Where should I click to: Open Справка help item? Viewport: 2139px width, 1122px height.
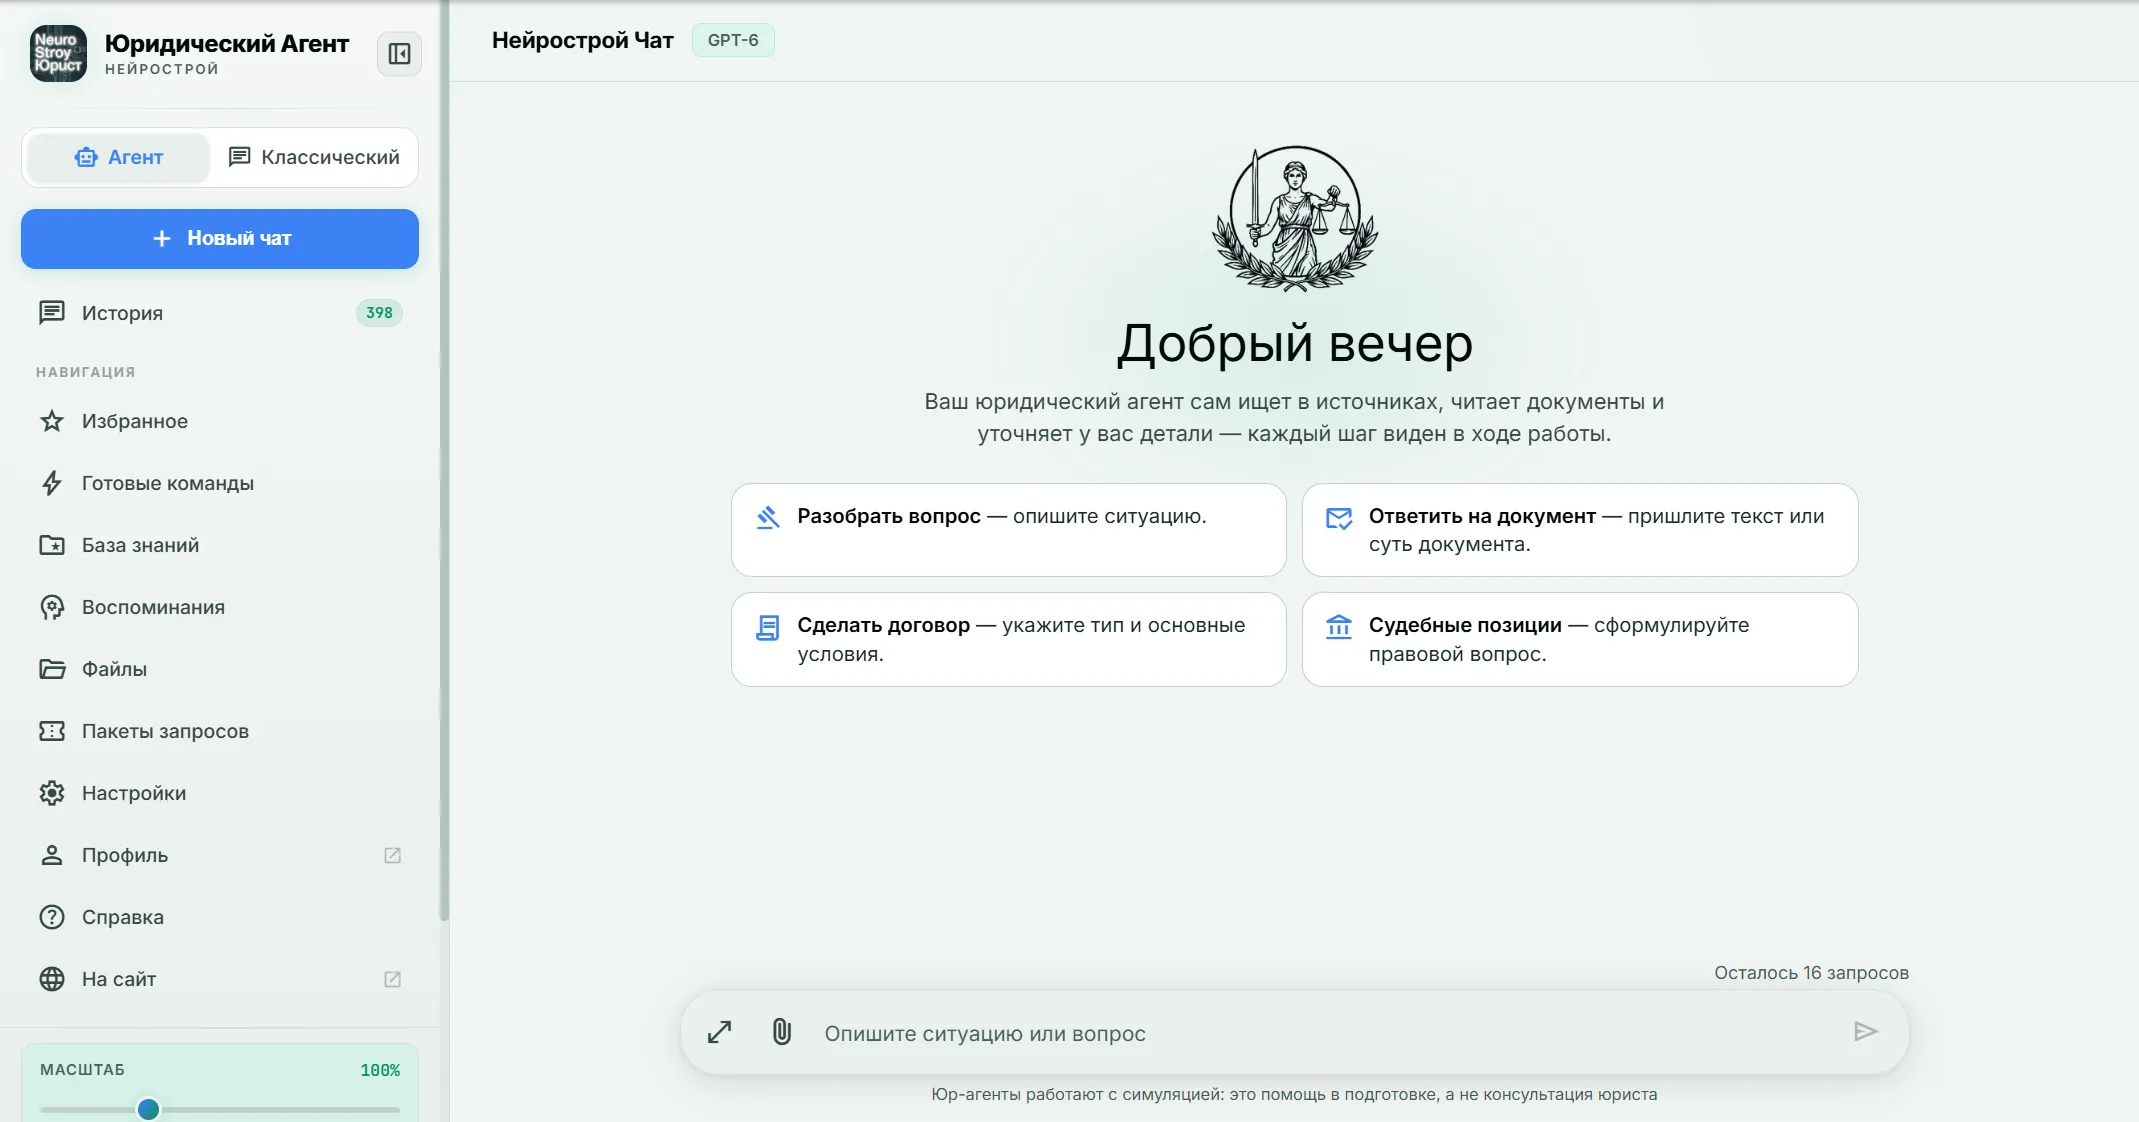220,917
